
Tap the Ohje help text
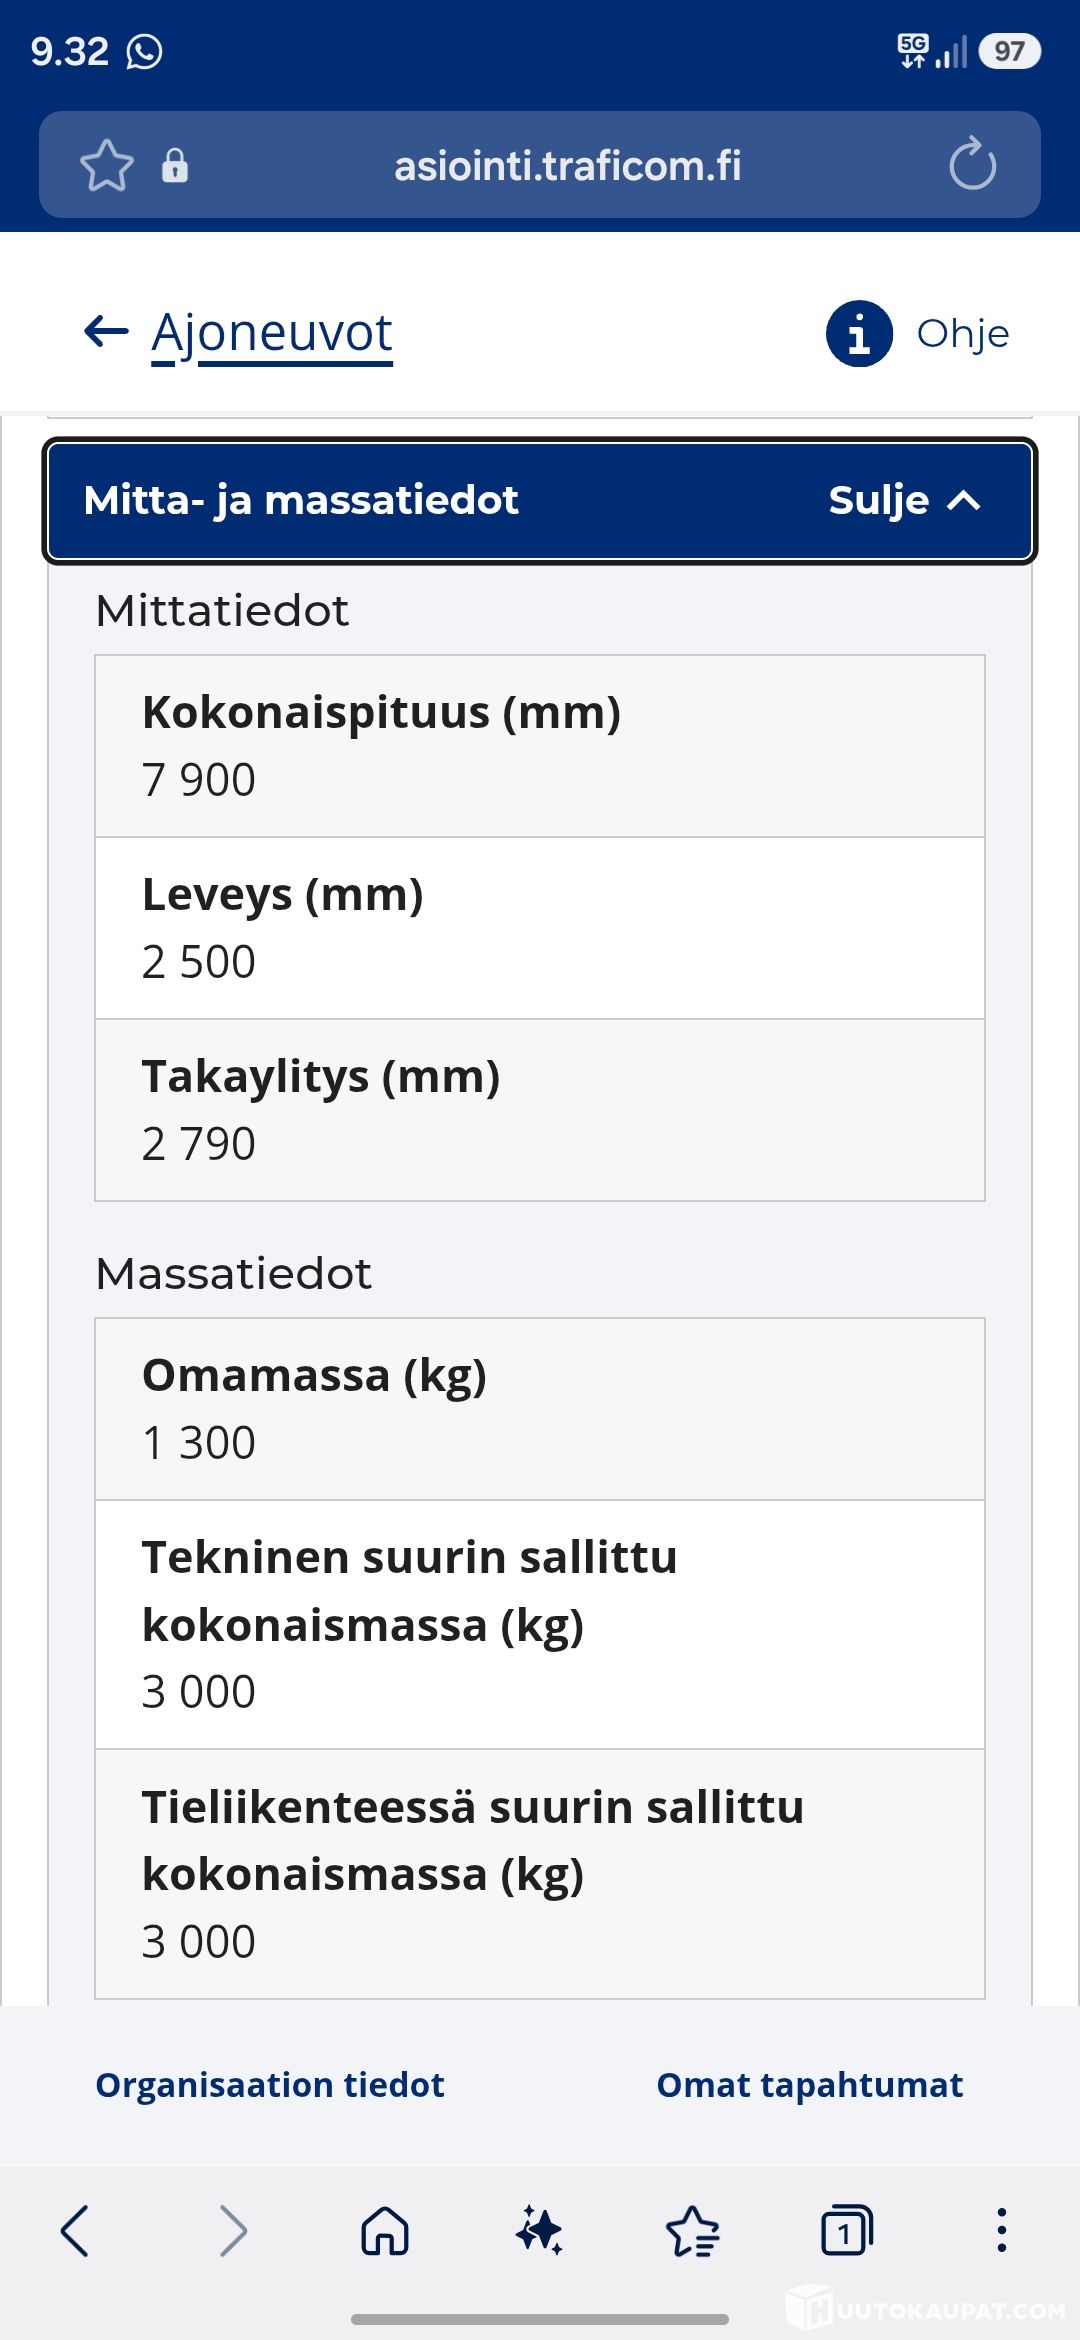coord(963,333)
